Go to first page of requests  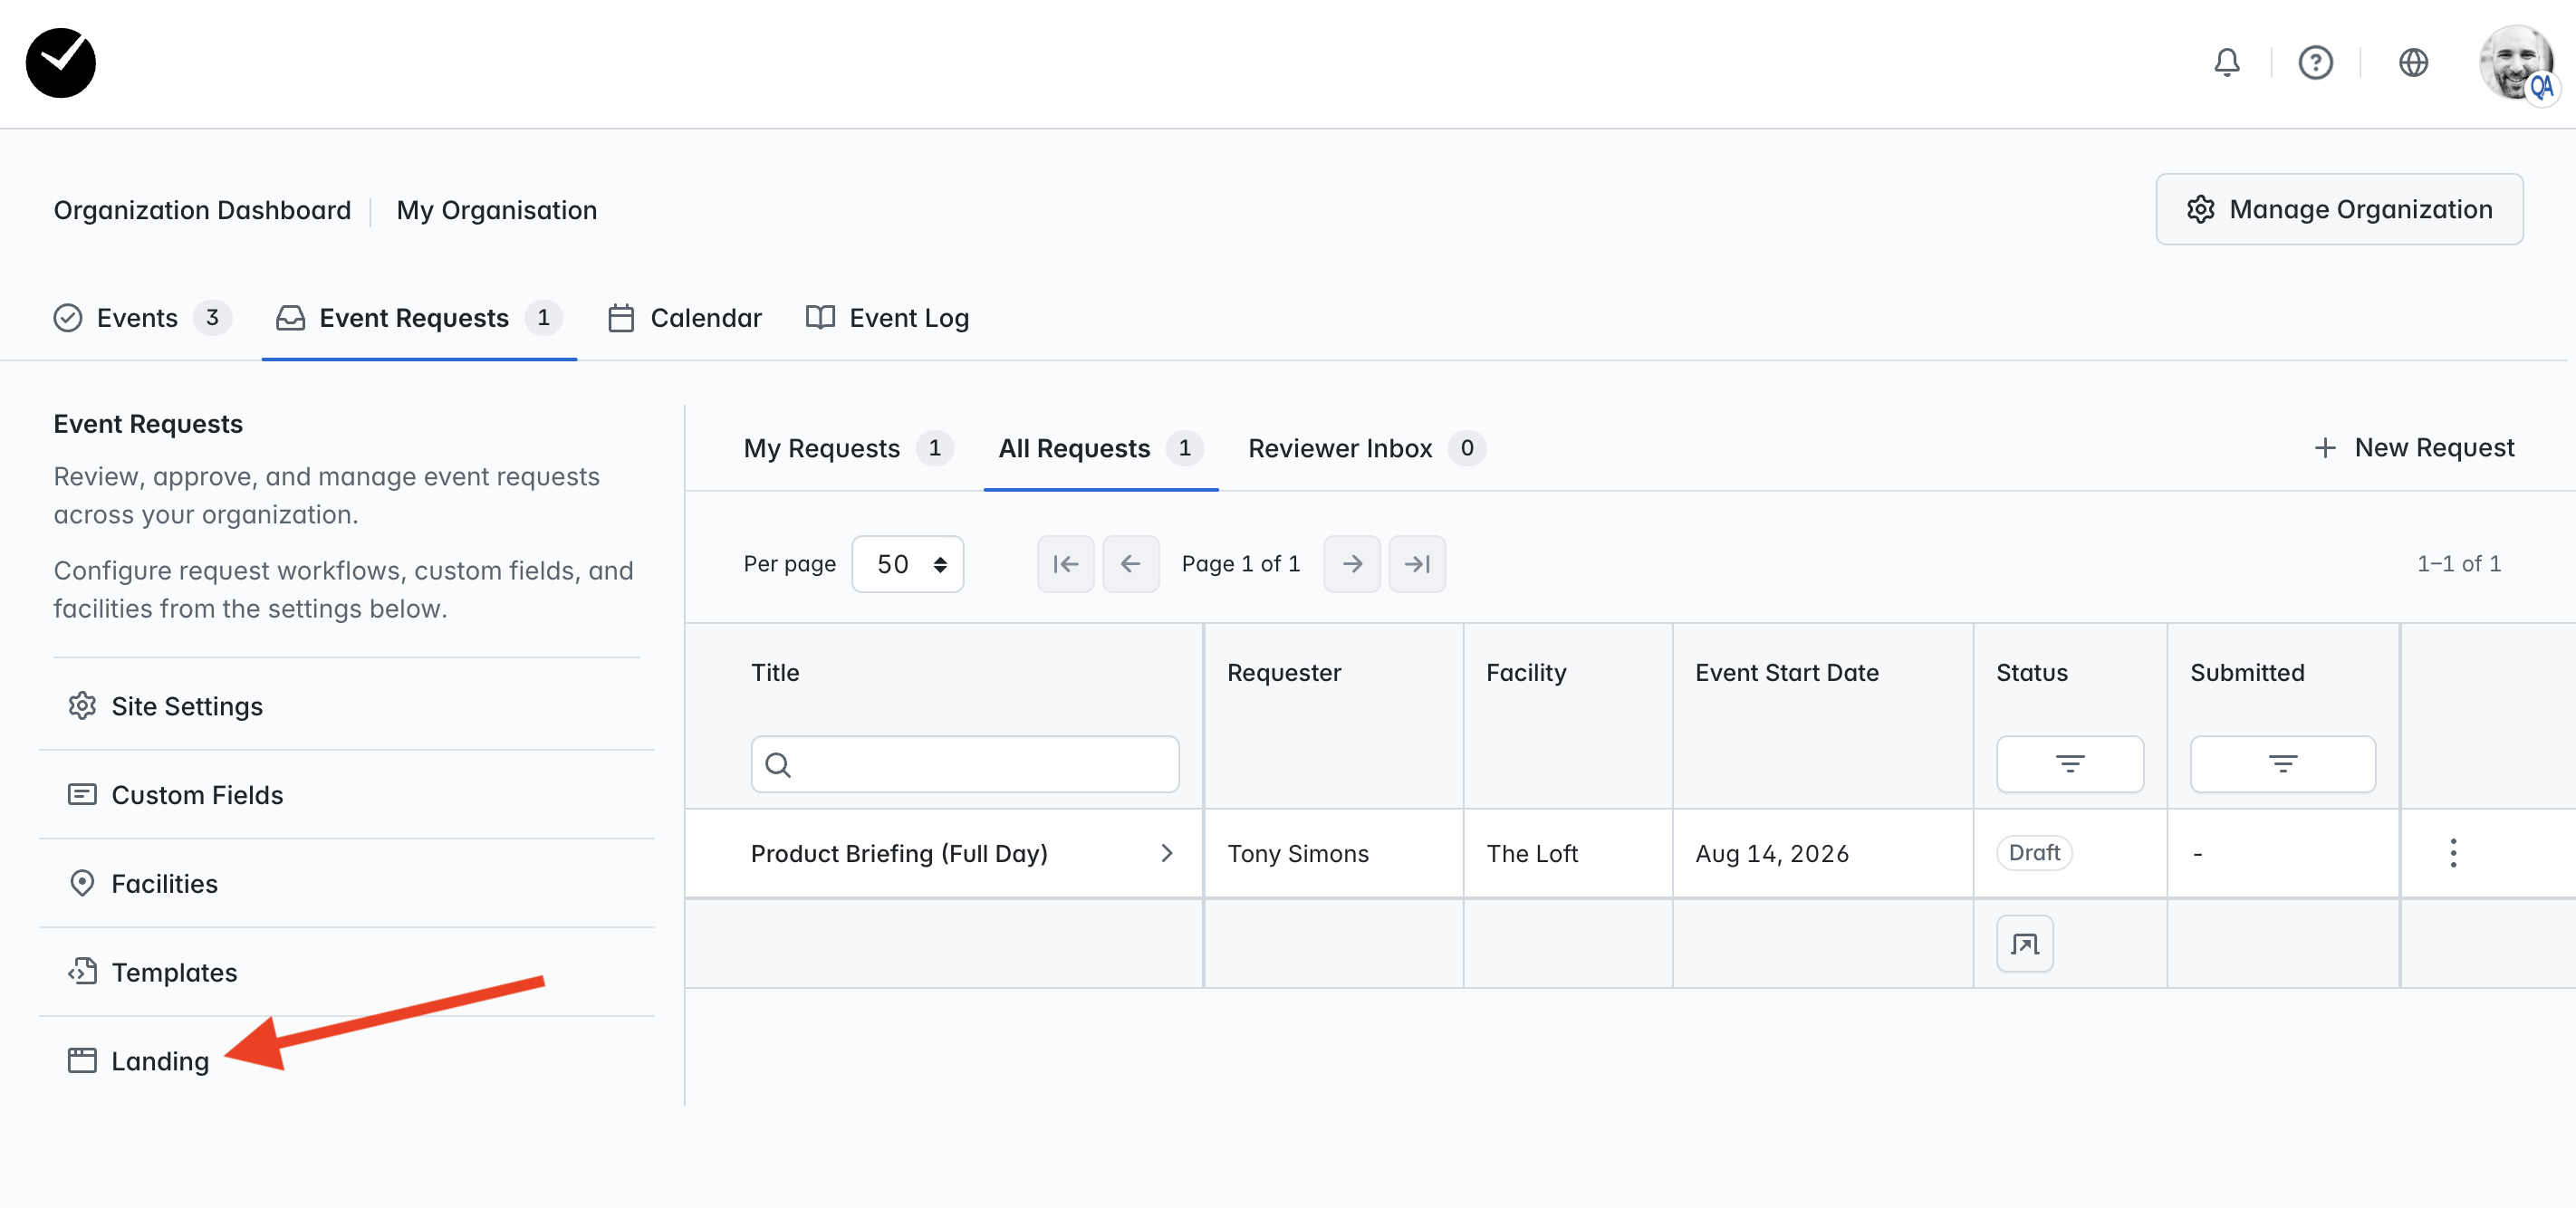(1065, 564)
